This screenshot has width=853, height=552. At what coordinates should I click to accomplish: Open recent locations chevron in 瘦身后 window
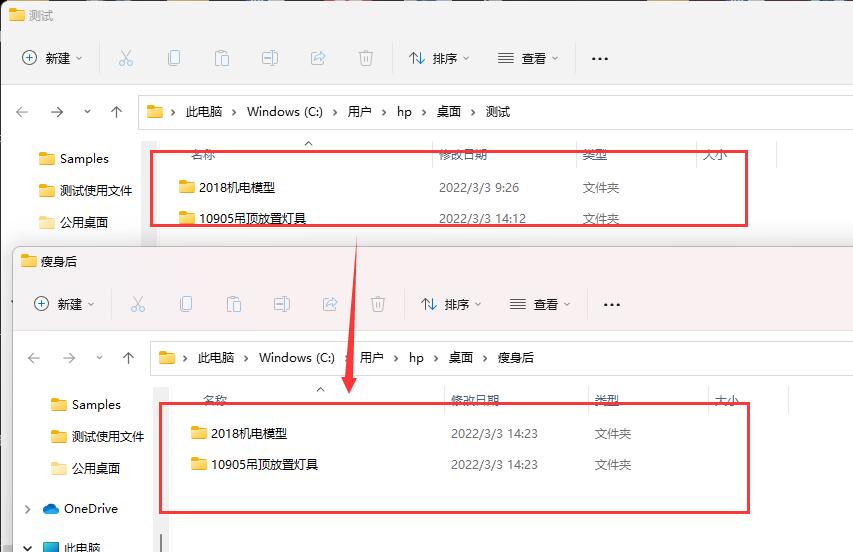tap(99, 357)
